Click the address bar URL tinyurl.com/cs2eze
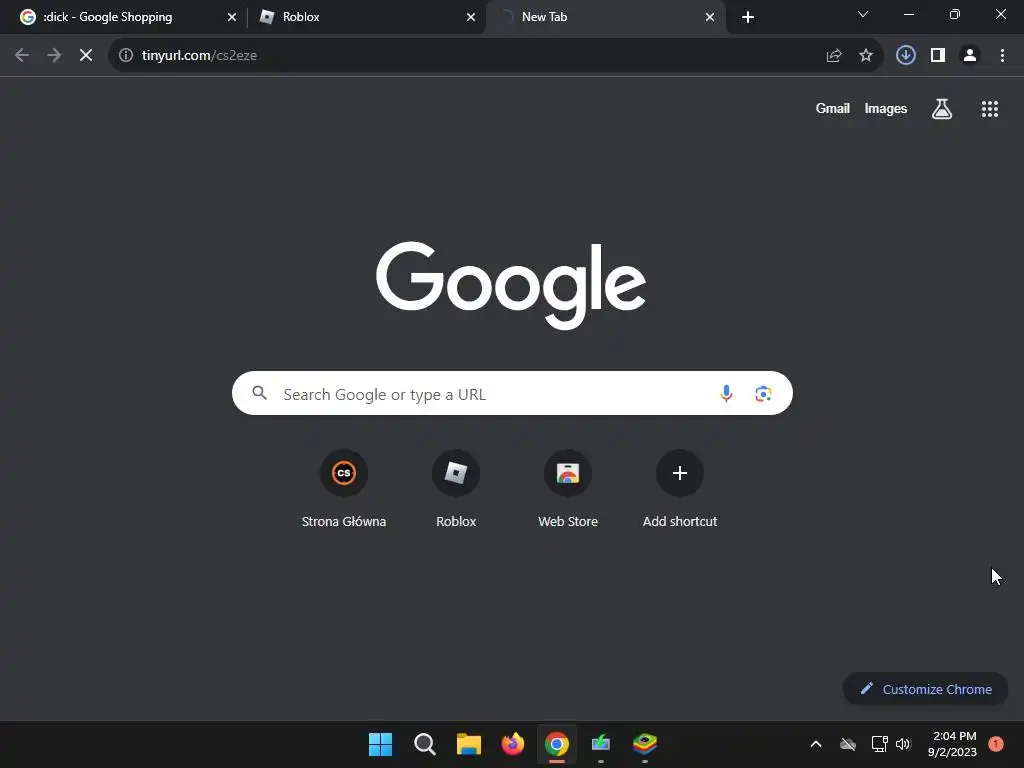The width and height of the screenshot is (1024, 768). (x=199, y=56)
